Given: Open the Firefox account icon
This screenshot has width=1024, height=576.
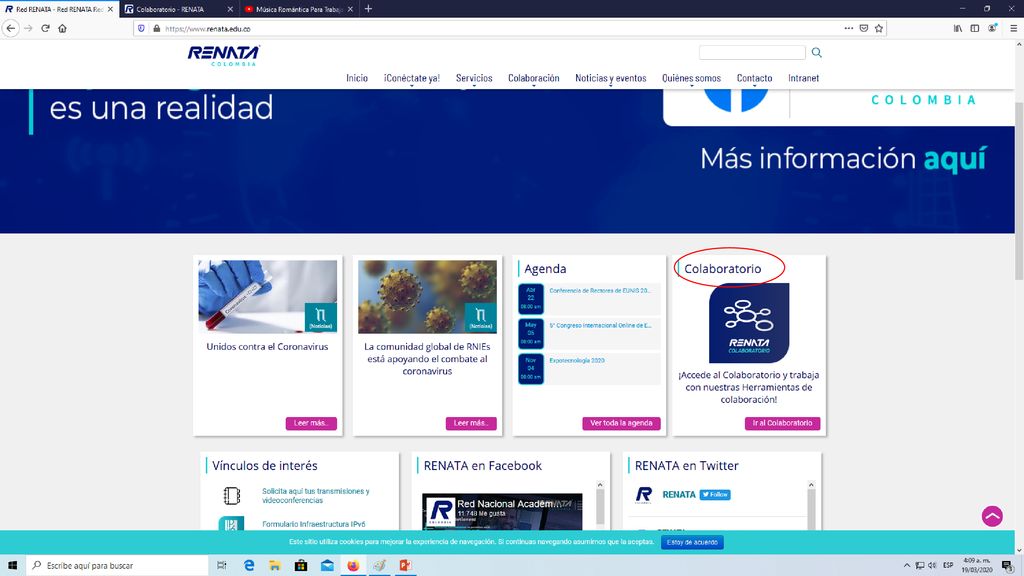Looking at the screenshot, I should coord(992,28).
